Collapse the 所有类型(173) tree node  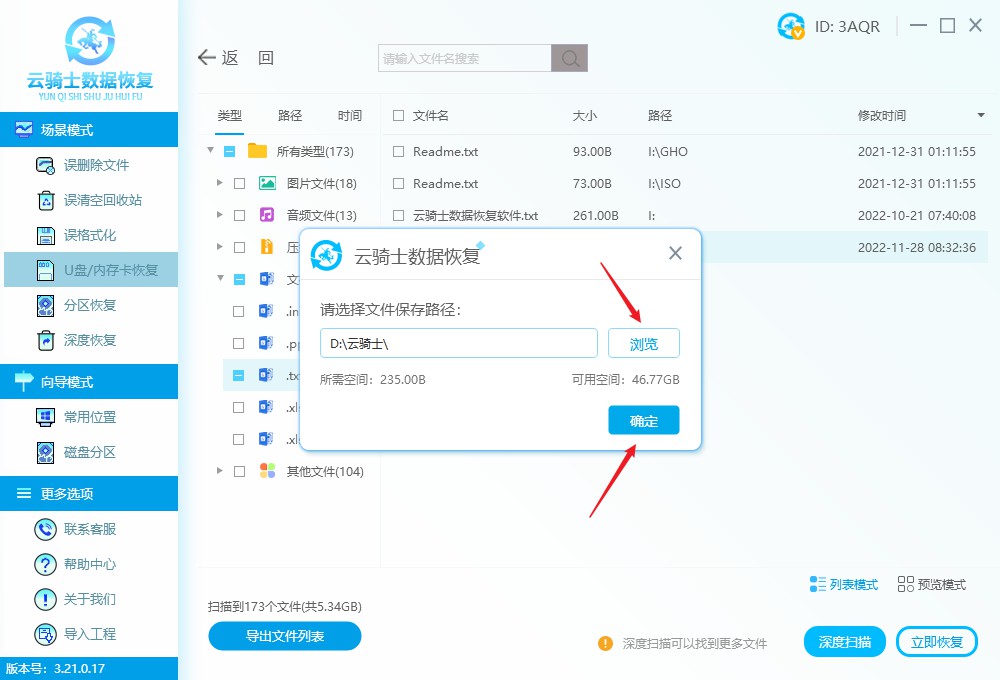coord(210,152)
